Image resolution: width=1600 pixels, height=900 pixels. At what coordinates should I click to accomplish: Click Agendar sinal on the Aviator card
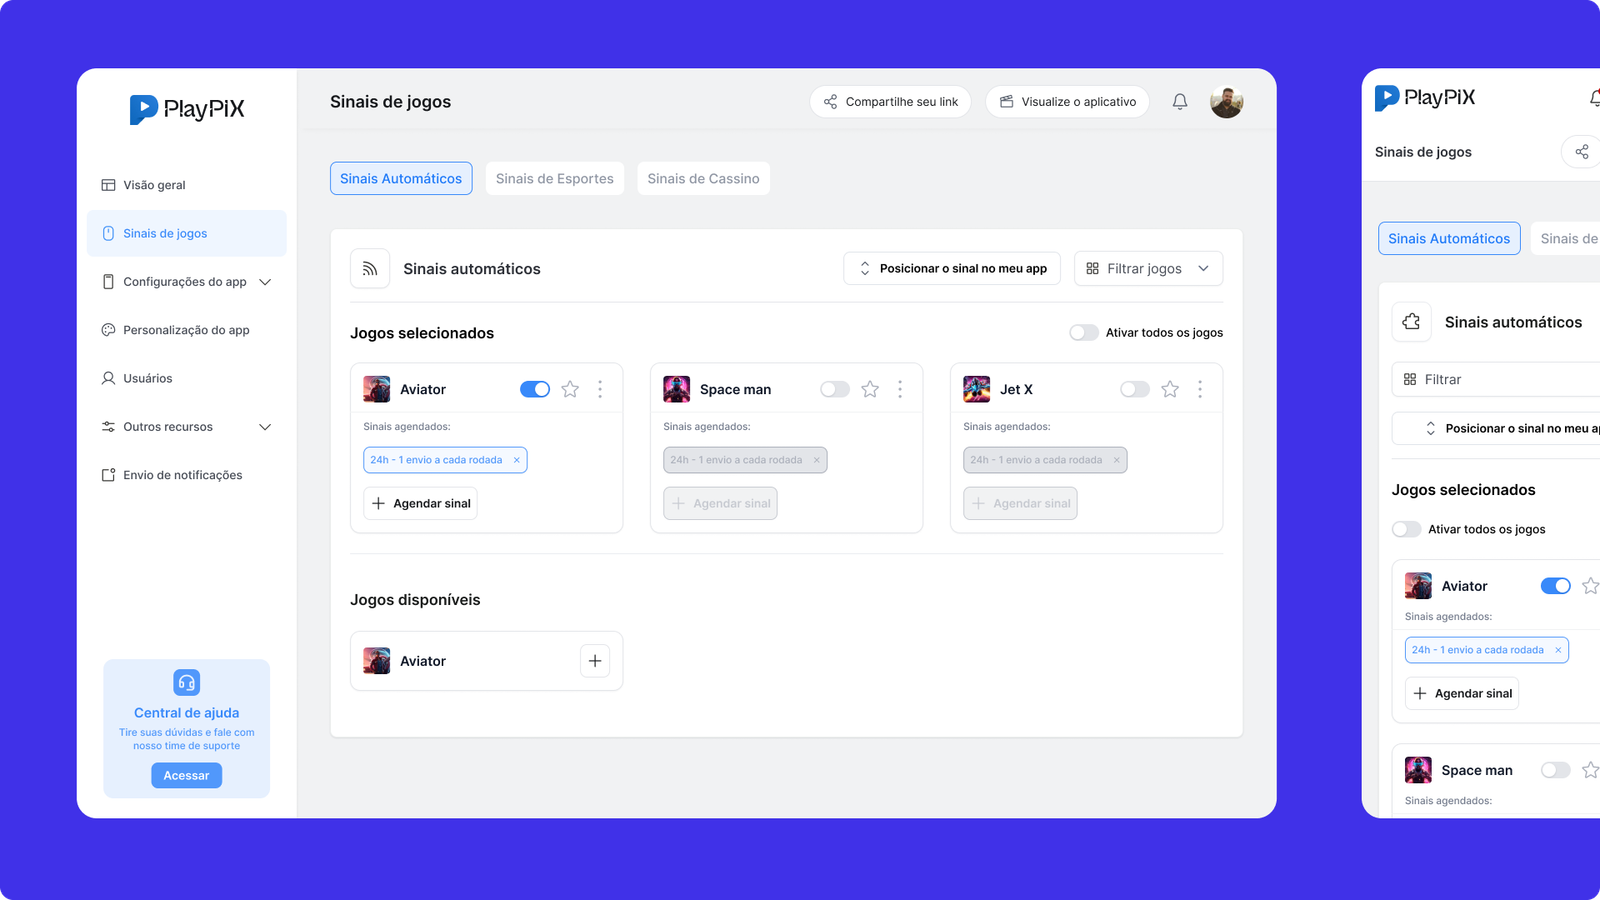coord(420,504)
